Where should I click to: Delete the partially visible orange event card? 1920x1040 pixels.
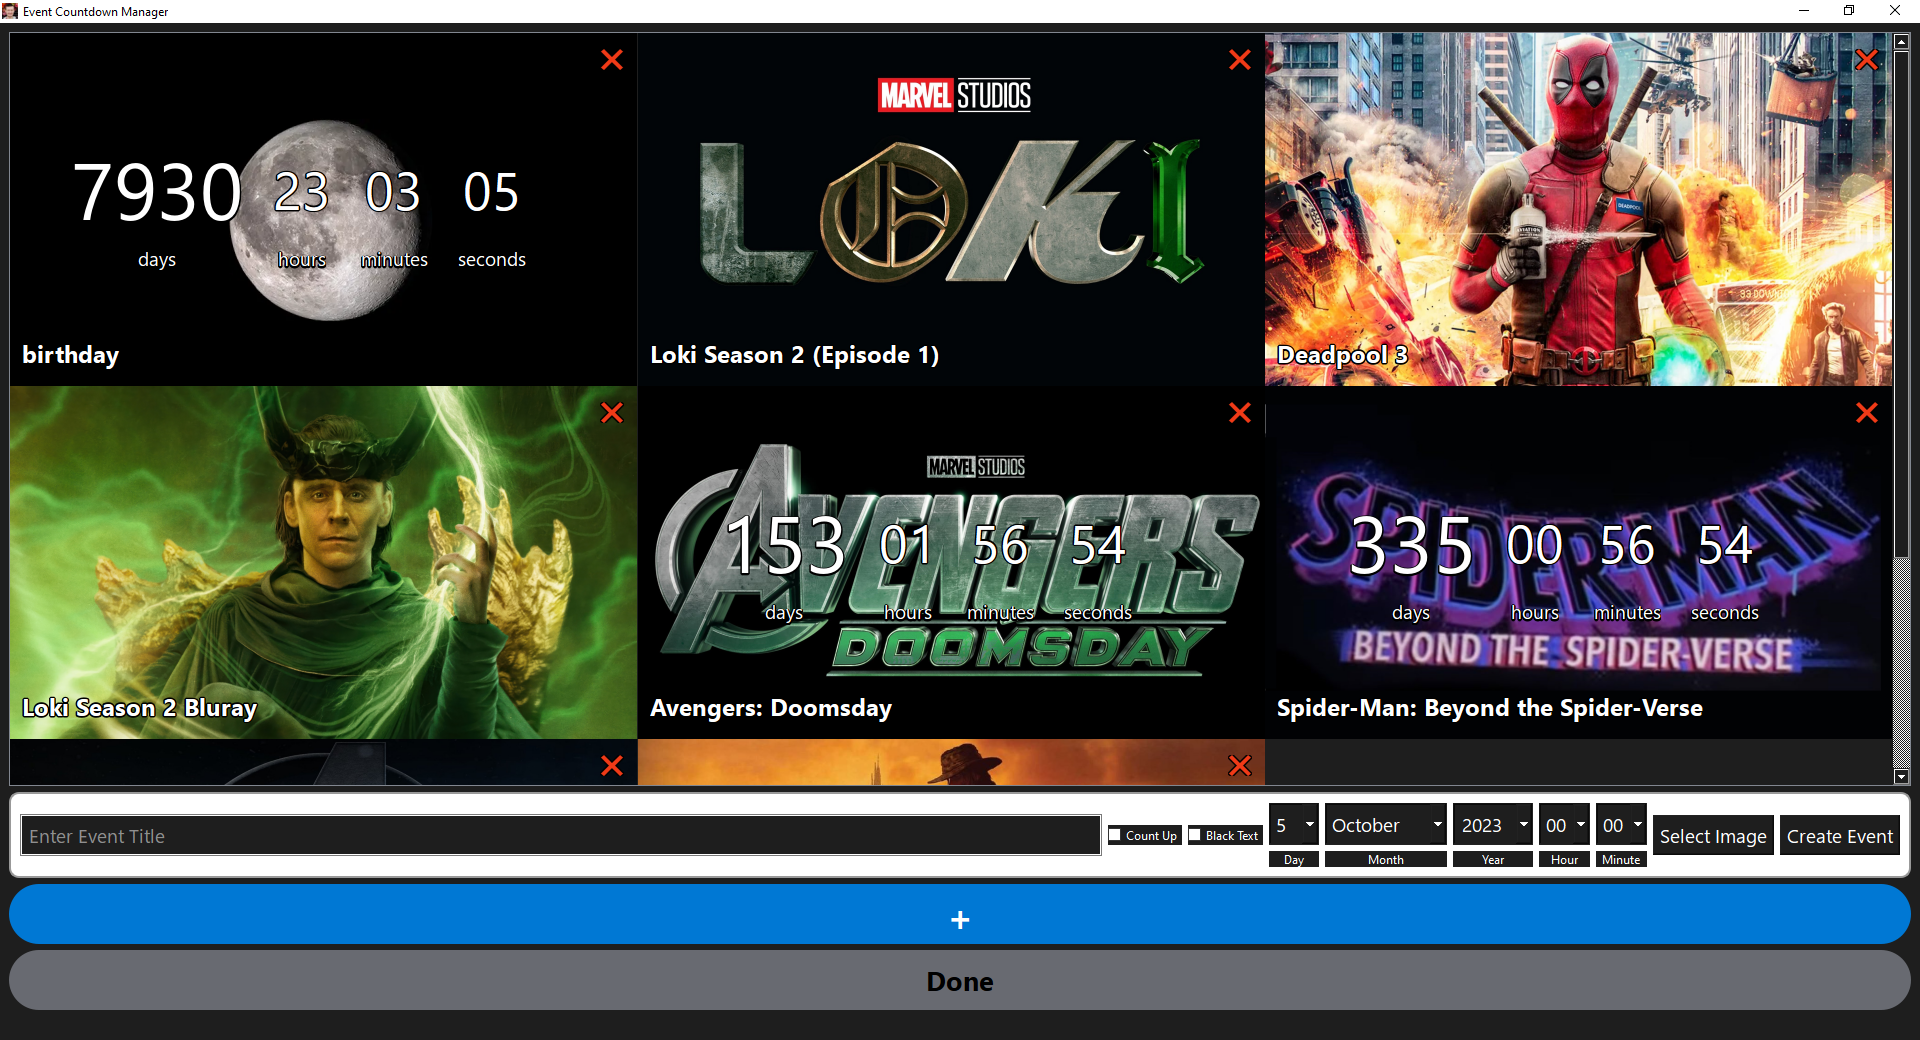1240,766
